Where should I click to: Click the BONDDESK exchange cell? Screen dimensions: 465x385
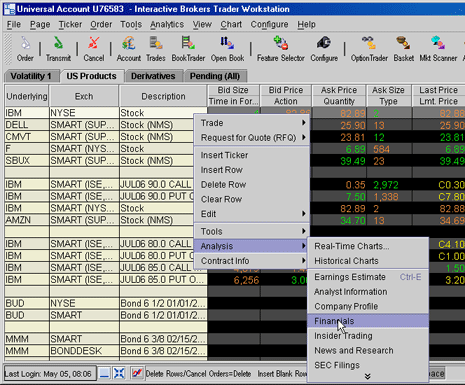click(x=84, y=351)
